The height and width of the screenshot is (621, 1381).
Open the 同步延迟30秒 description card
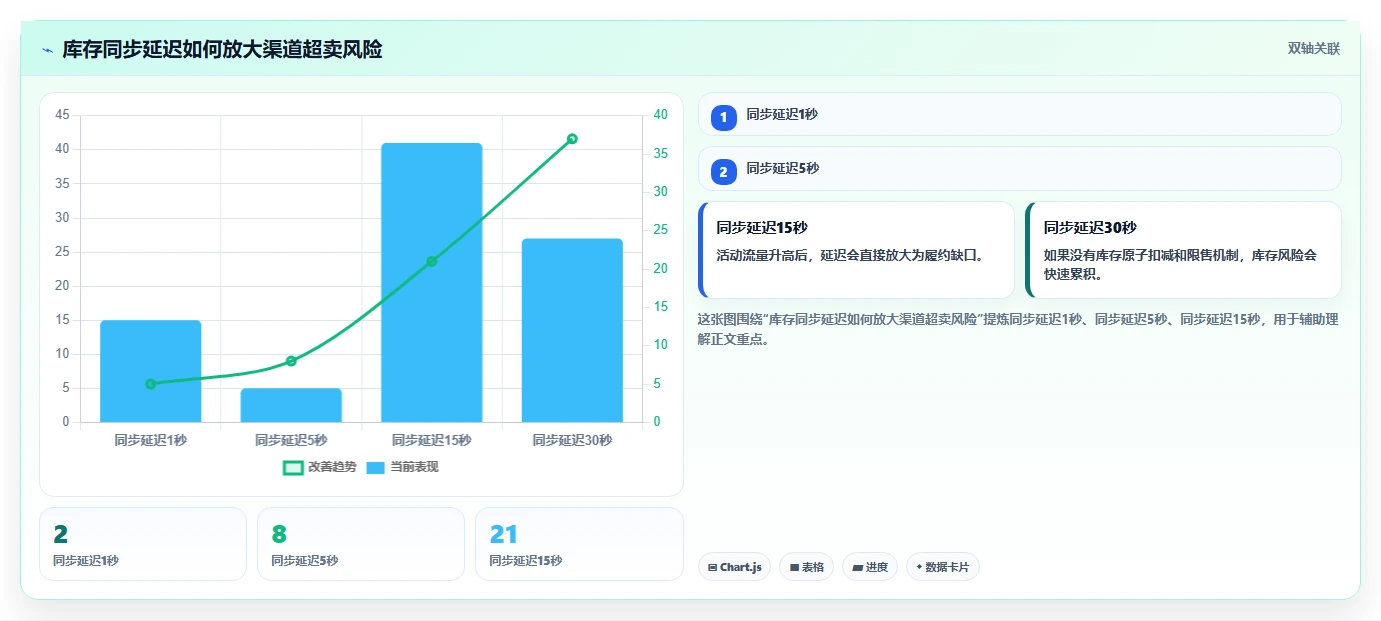click(x=1183, y=250)
